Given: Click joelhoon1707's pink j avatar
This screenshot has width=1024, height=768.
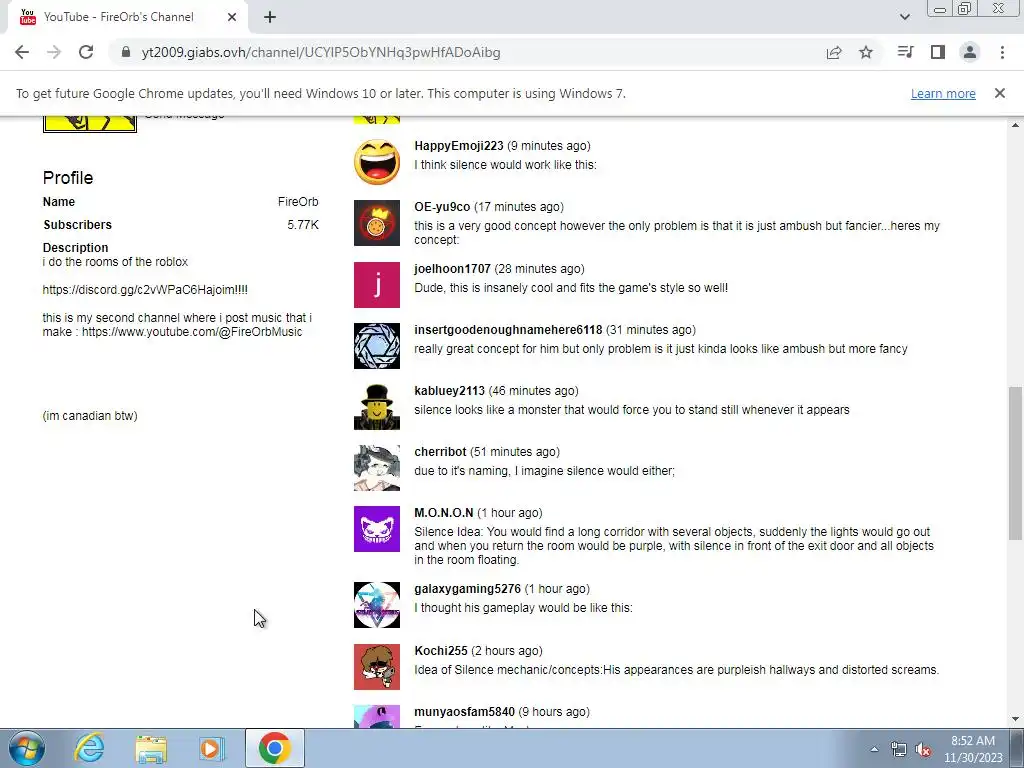Looking at the screenshot, I should [x=377, y=285].
